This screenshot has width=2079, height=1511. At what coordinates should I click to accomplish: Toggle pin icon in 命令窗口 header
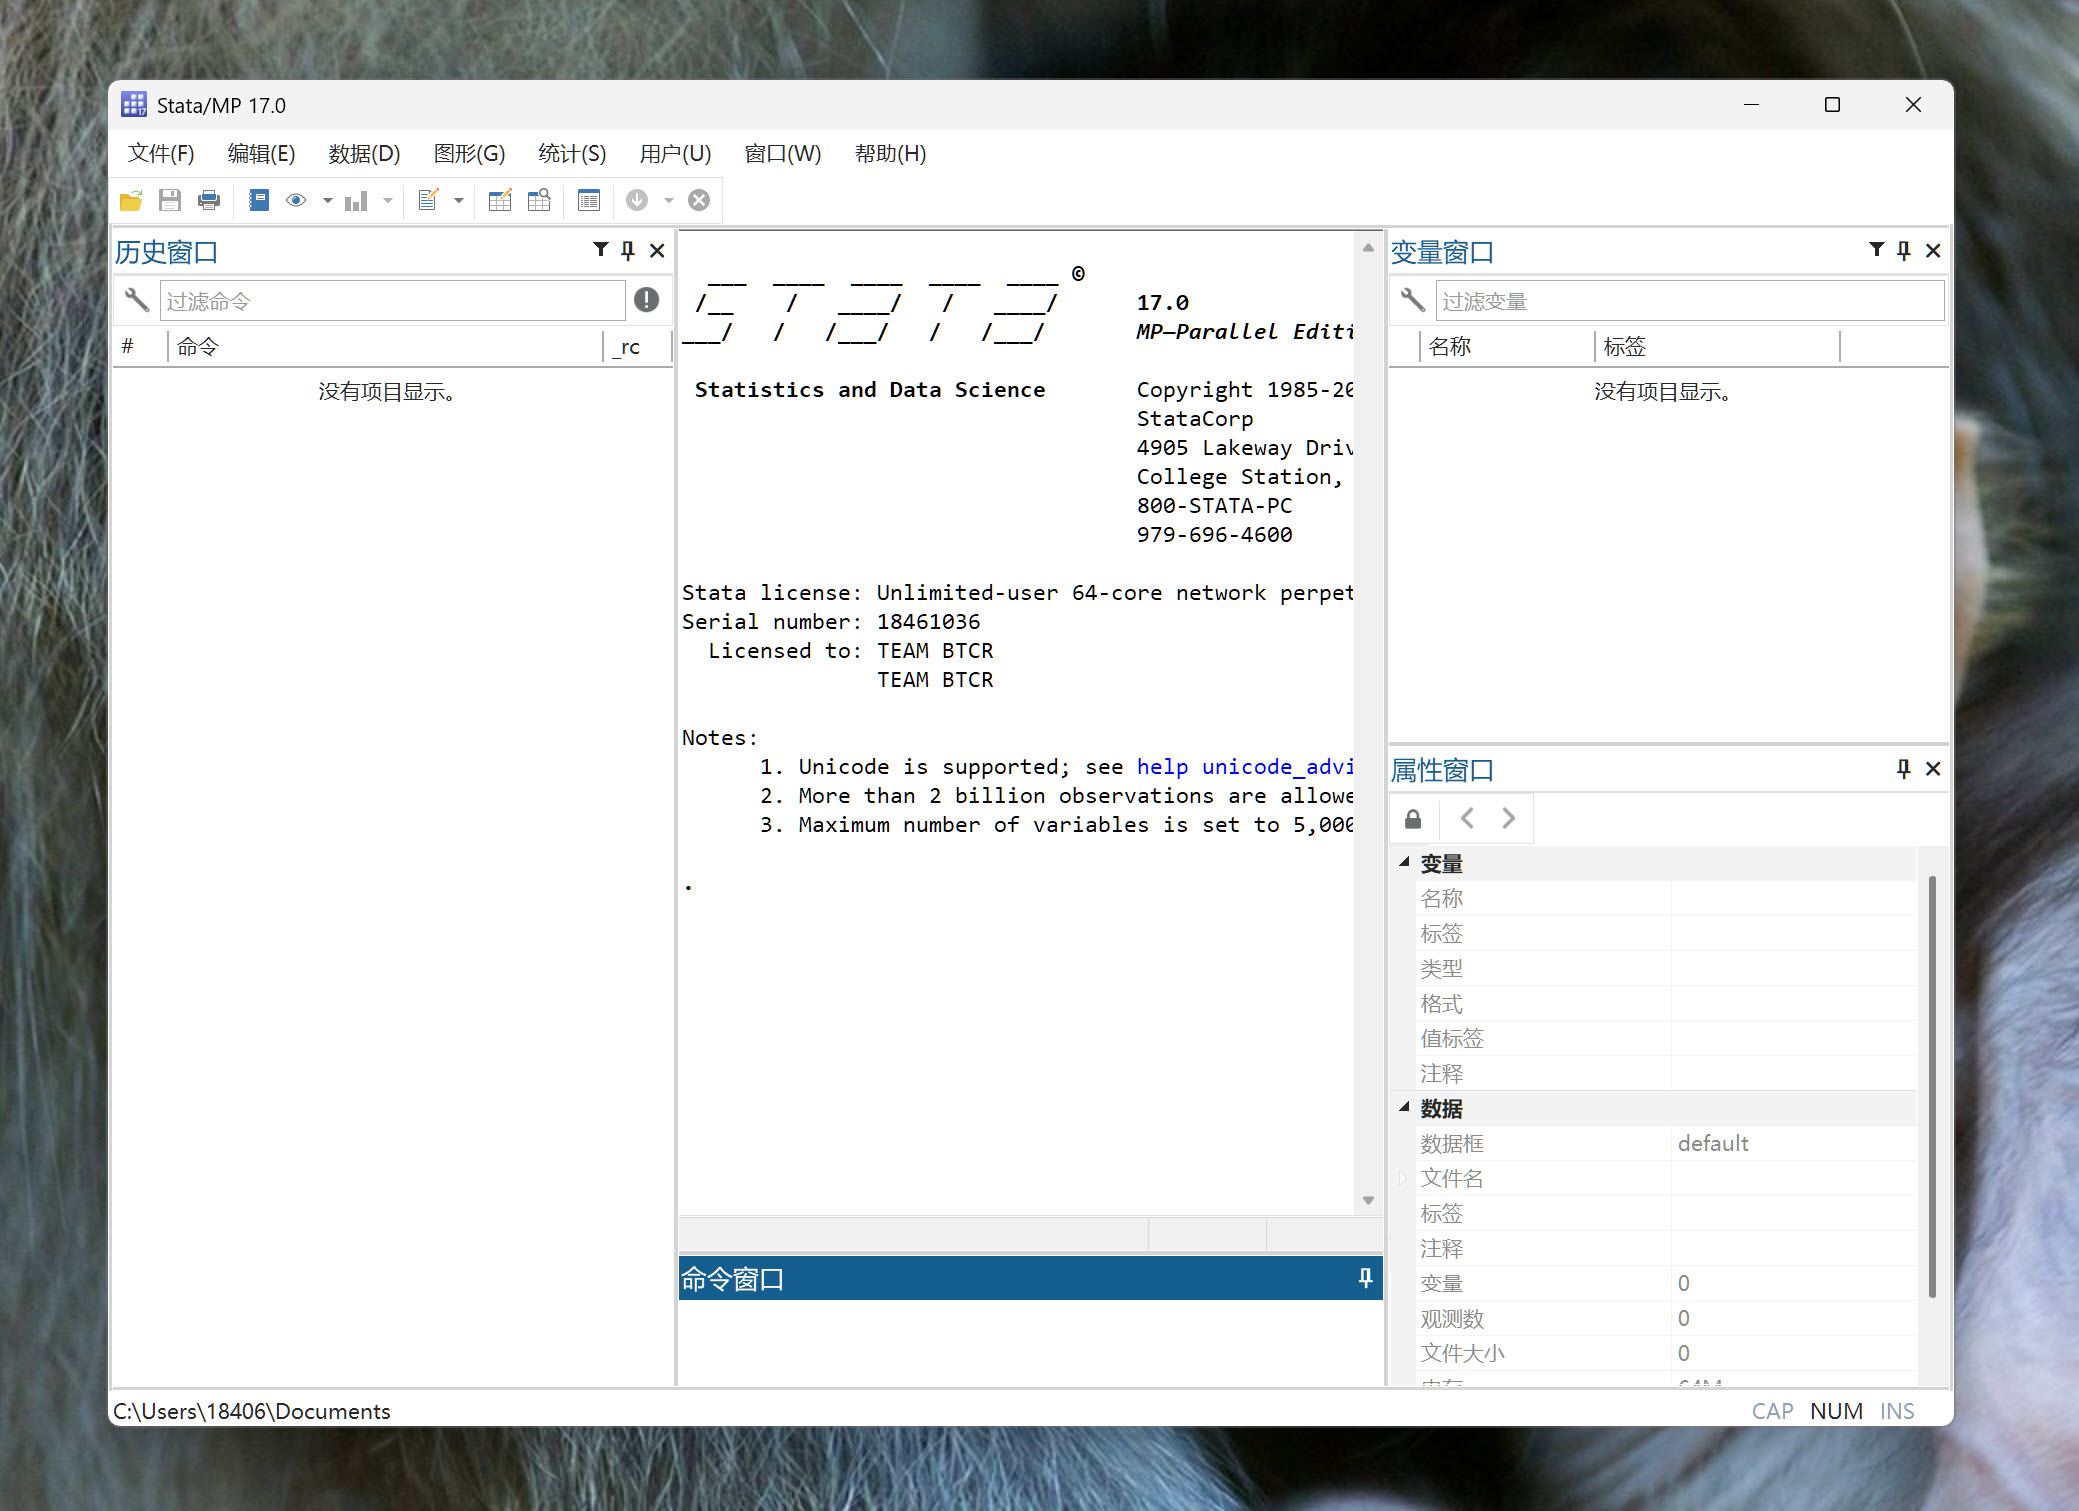tap(1365, 1278)
